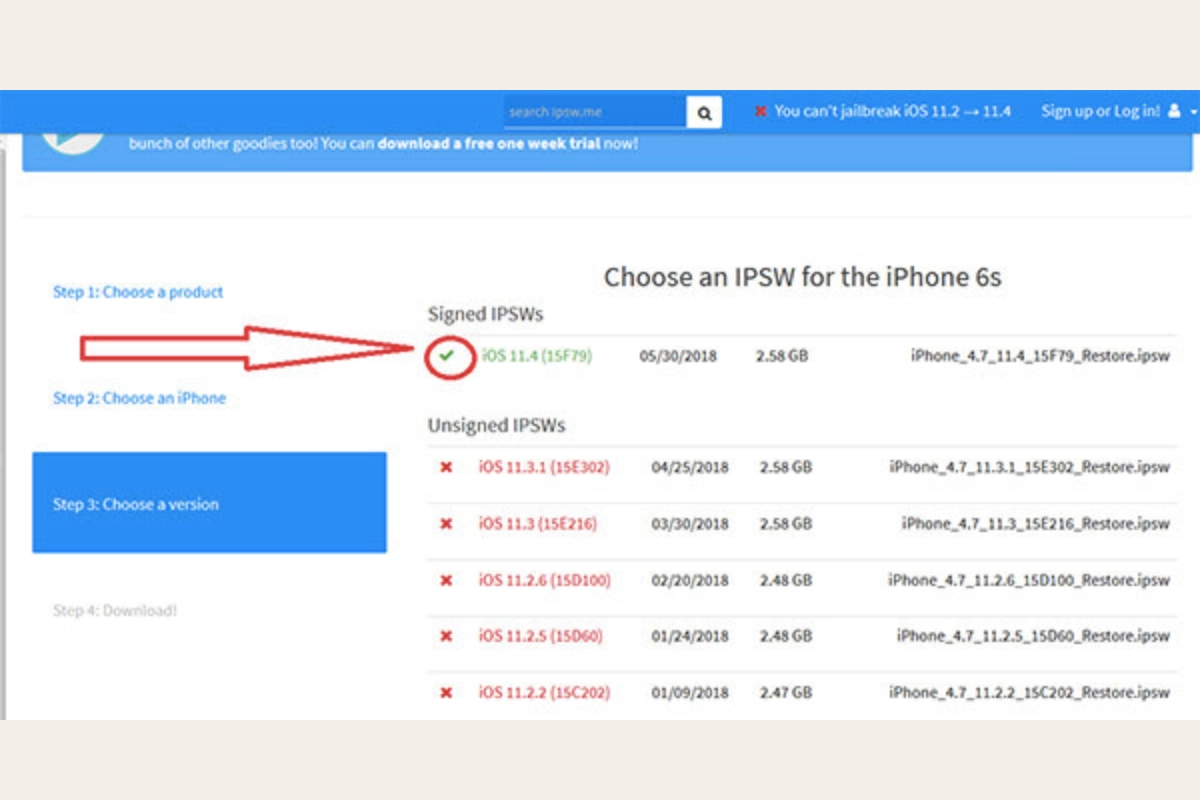
Task: Click green checkmark beside iOS 11.4
Action: [446, 356]
